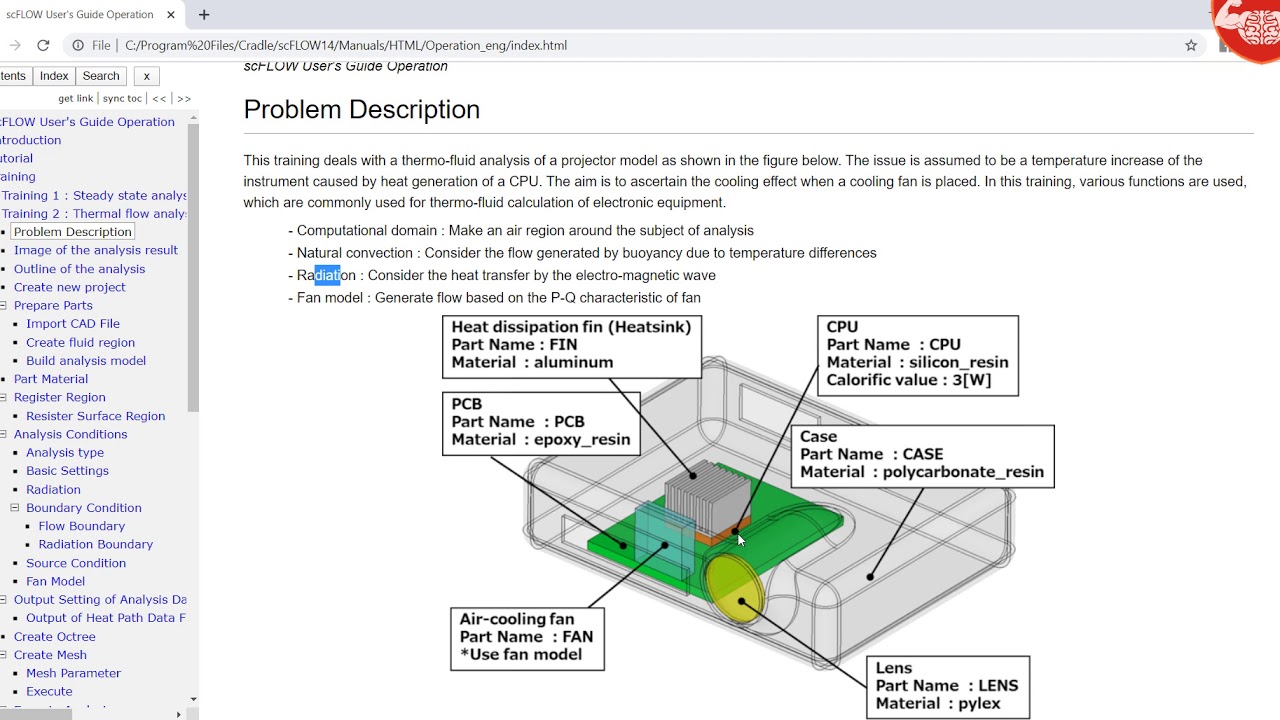Go to previous topic with << button
Screen dimensions: 1280x720
point(159,98)
